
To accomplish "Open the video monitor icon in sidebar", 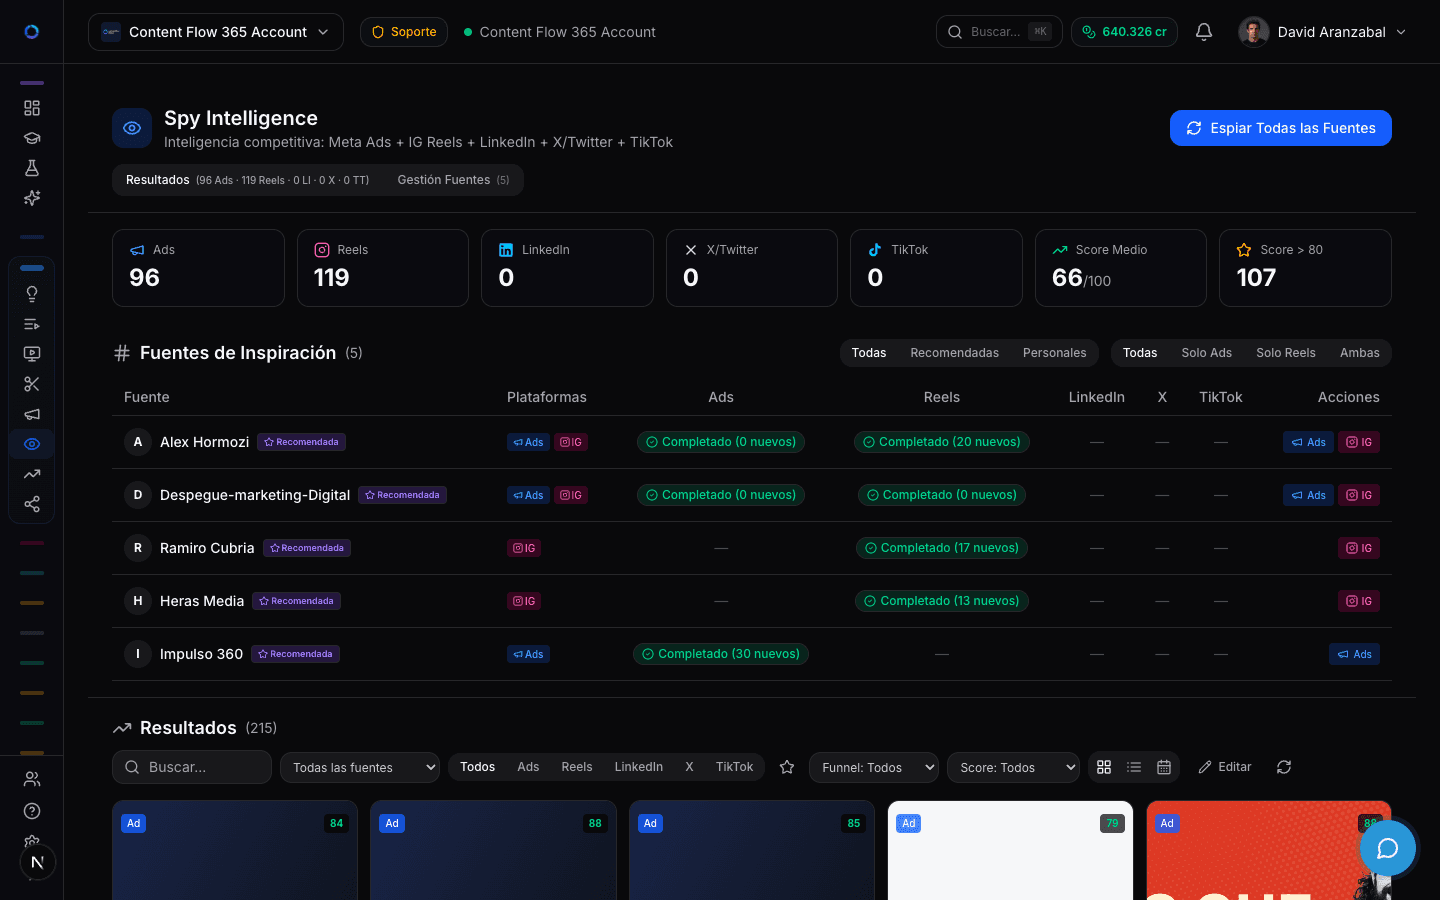I will [x=32, y=354].
